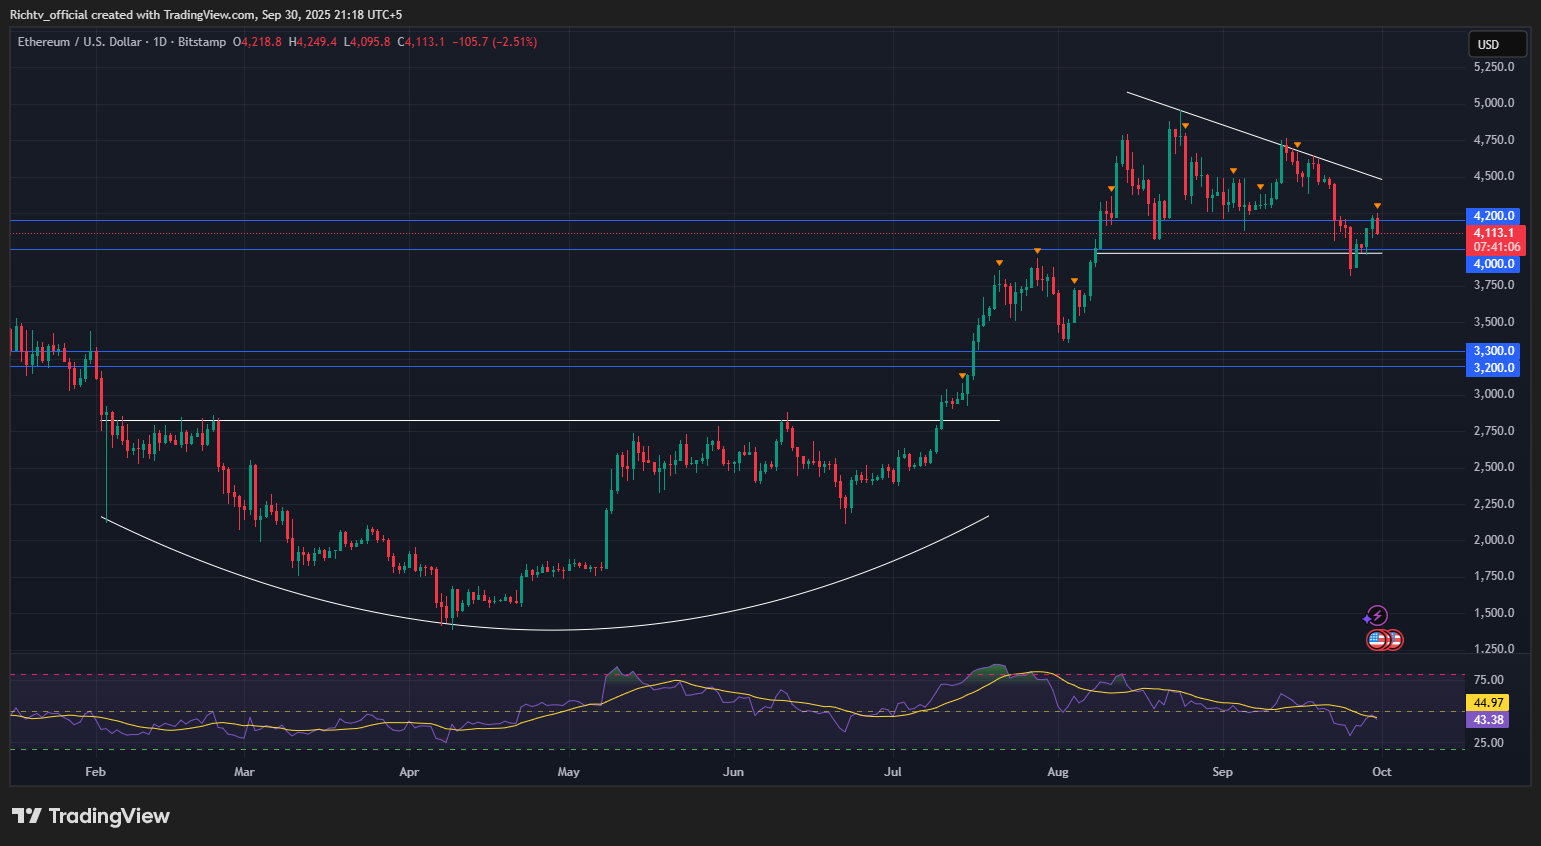The width and height of the screenshot is (1541, 846).
Task: Click the 1D interval in chart header
Action: point(160,42)
